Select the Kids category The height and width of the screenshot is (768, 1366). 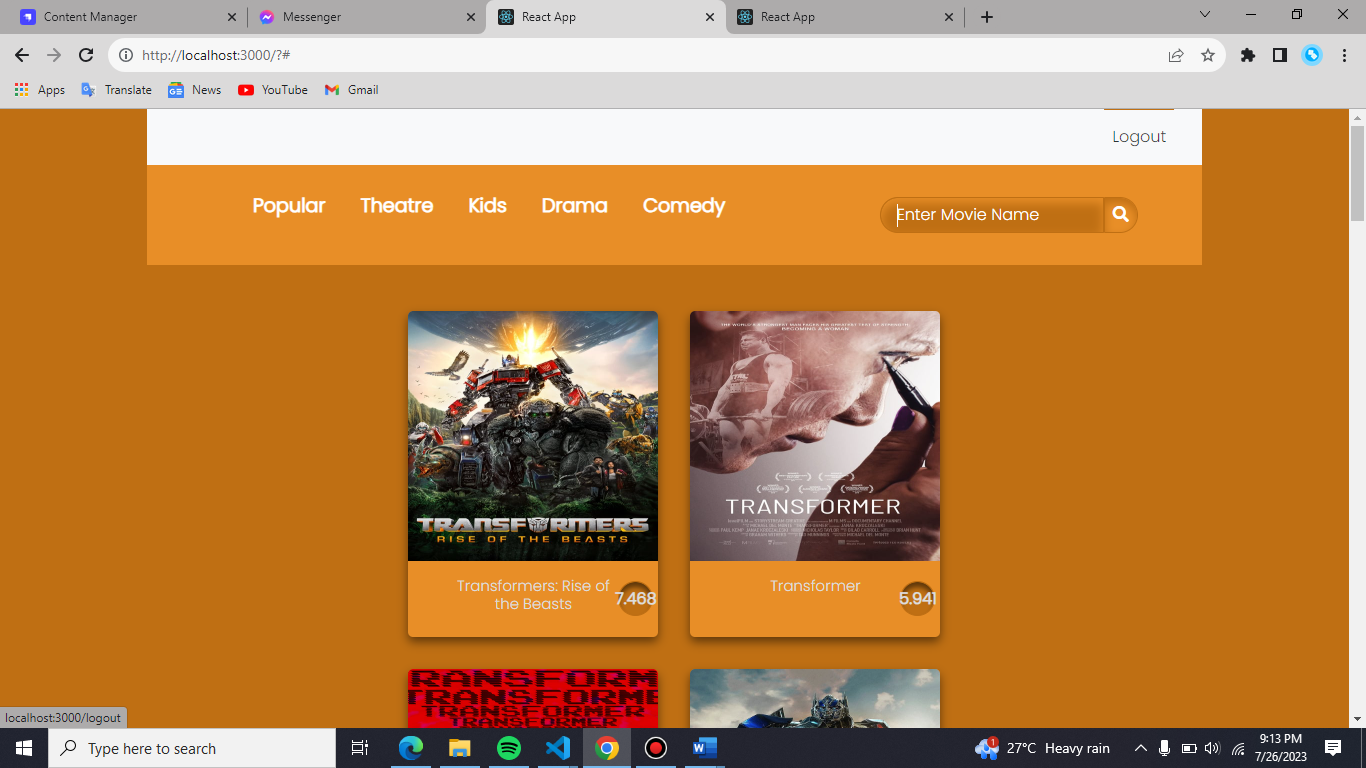(487, 205)
